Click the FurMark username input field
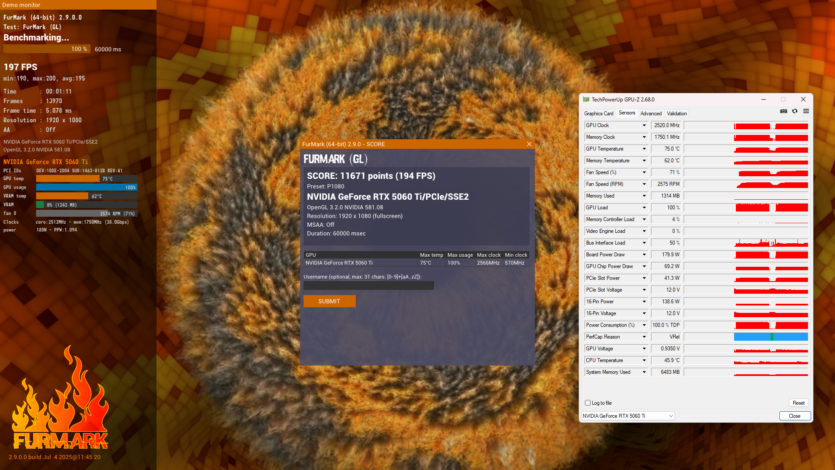The height and width of the screenshot is (470, 835). pos(369,286)
